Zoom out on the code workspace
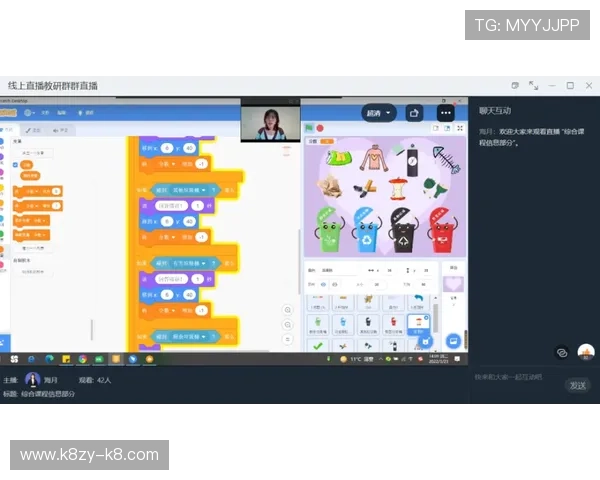 coord(288,327)
